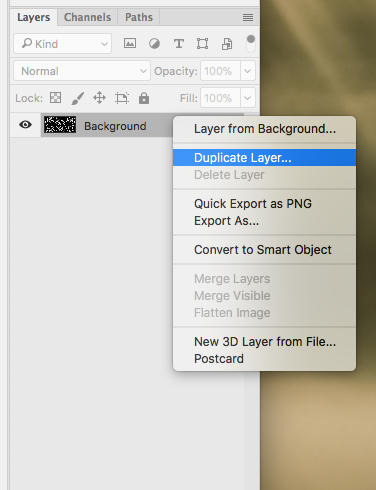This screenshot has width=376, height=490.
Task: Filter for type layers icon
Action: 179,44
